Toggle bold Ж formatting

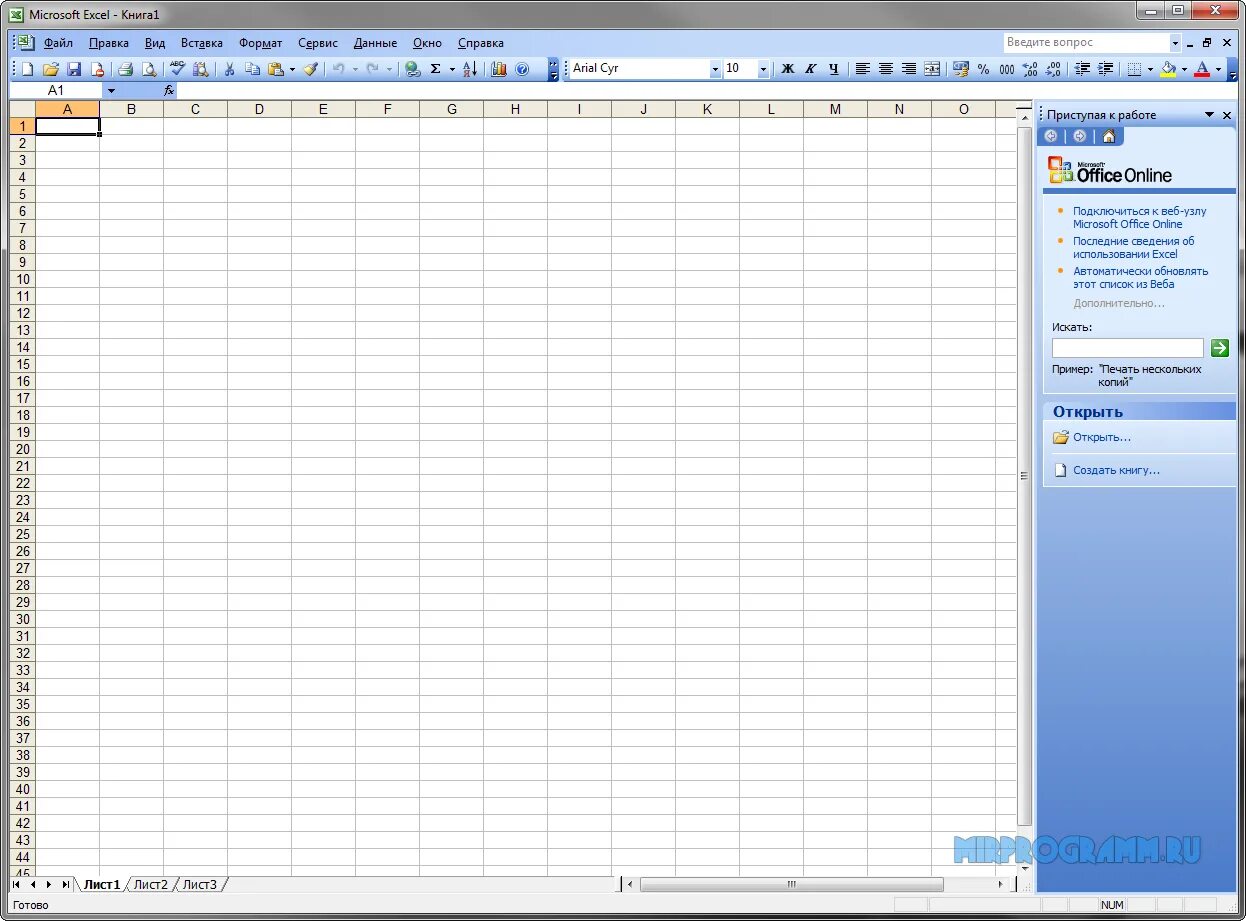[x=788, y=69]
